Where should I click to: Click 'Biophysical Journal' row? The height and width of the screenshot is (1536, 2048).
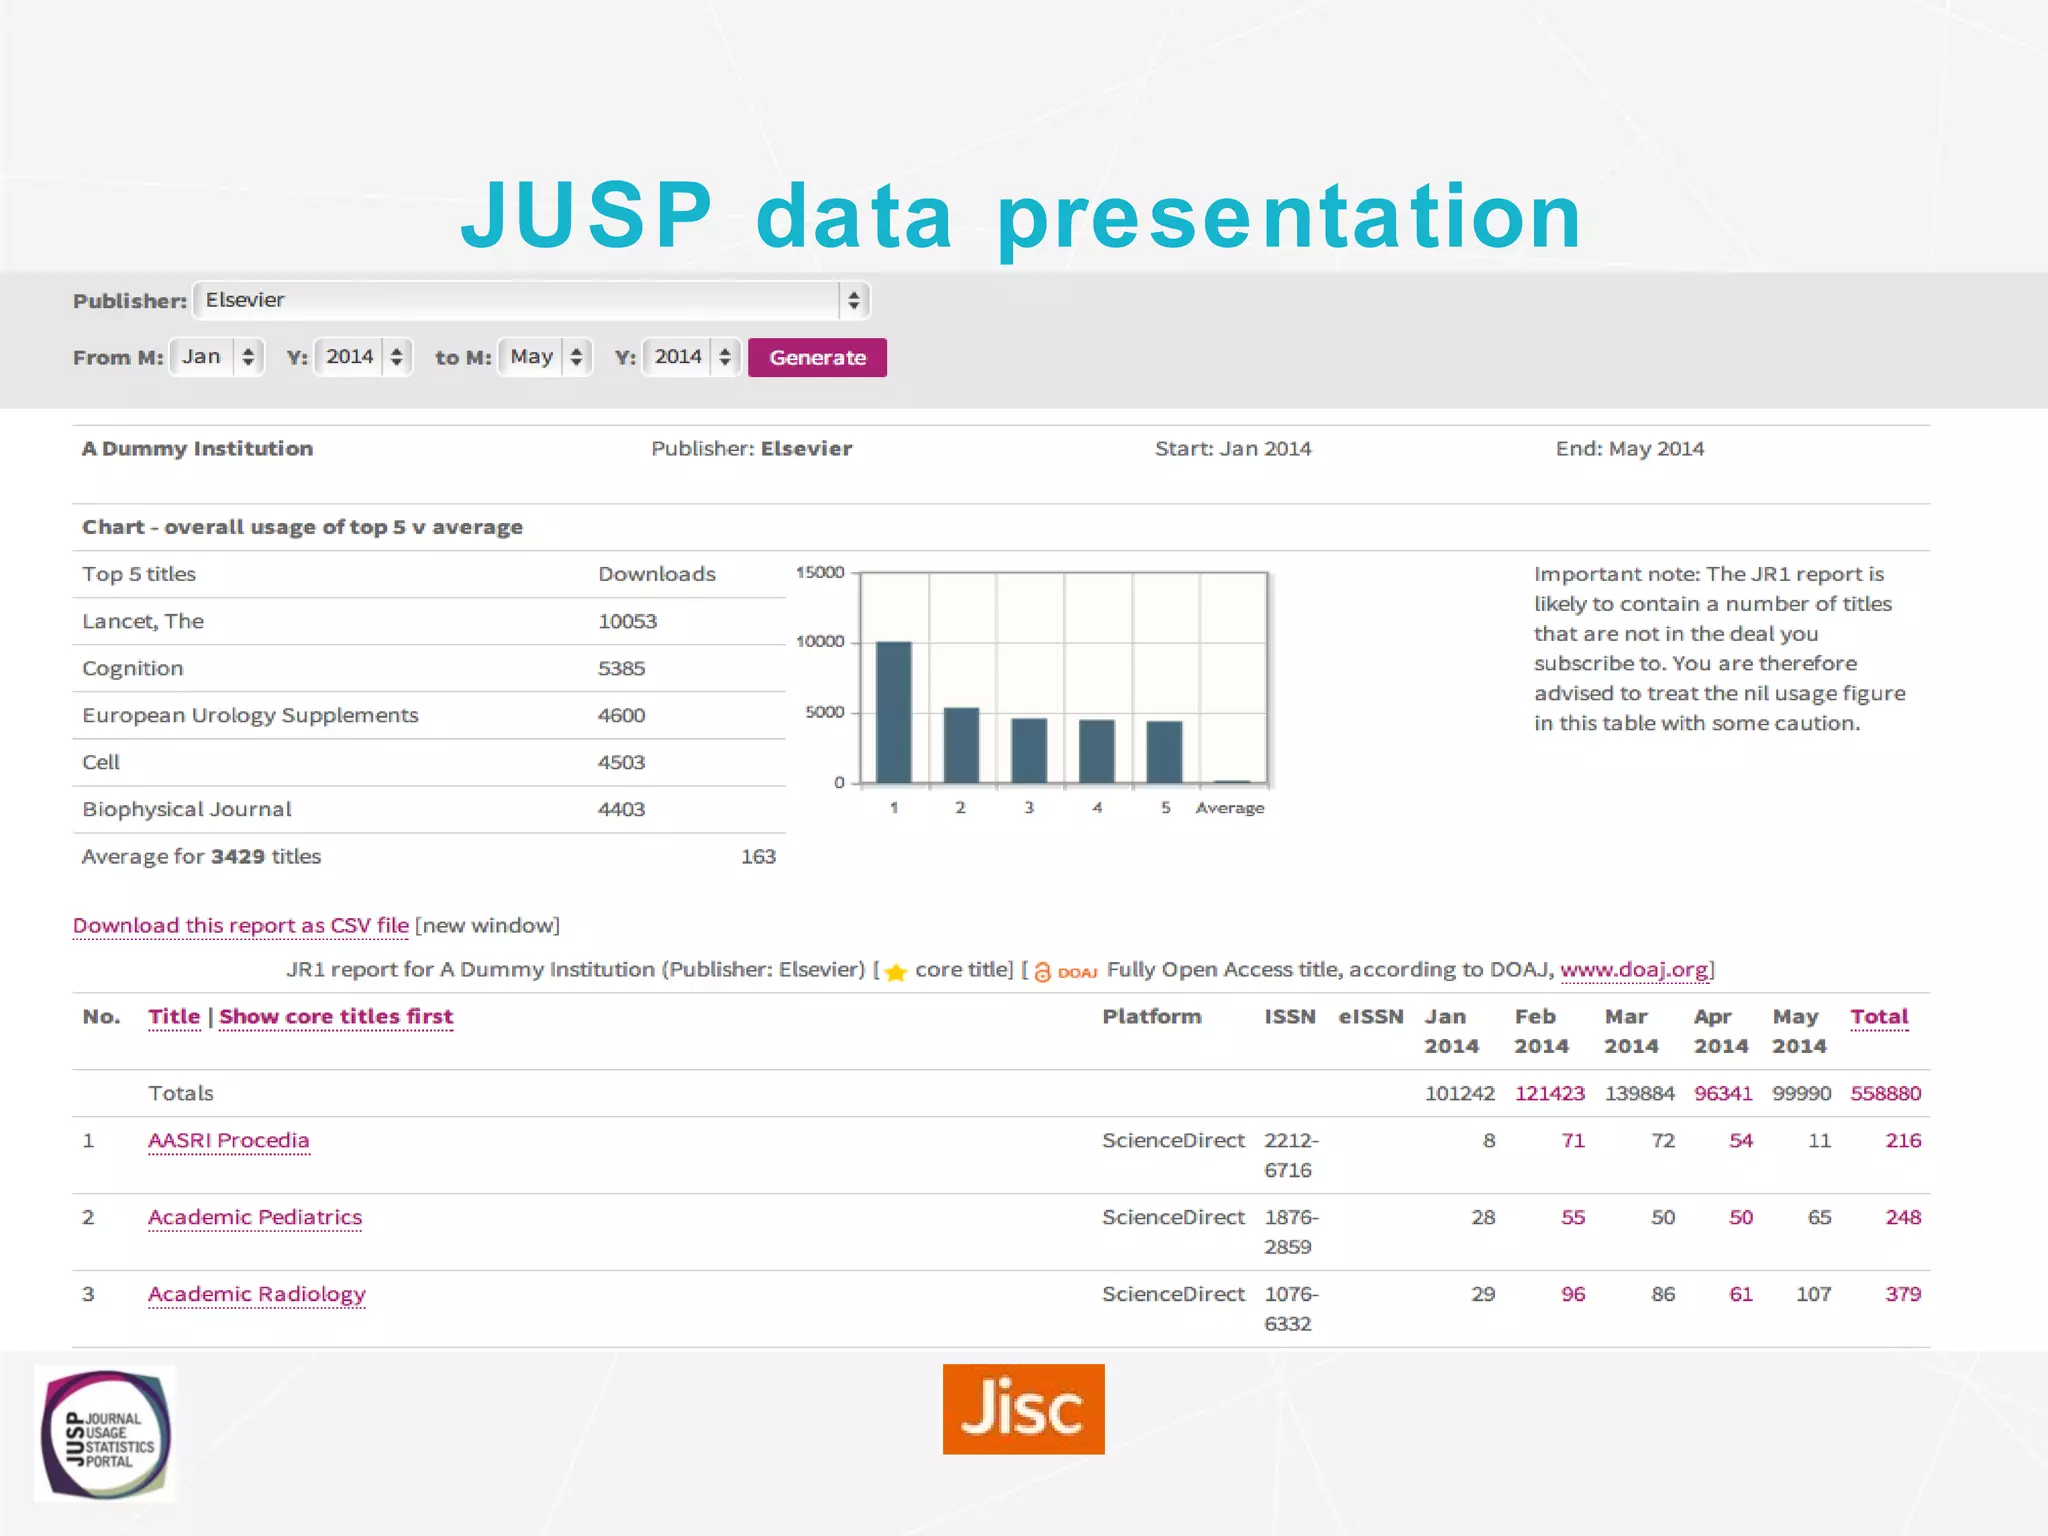click(x=428, y=810)
